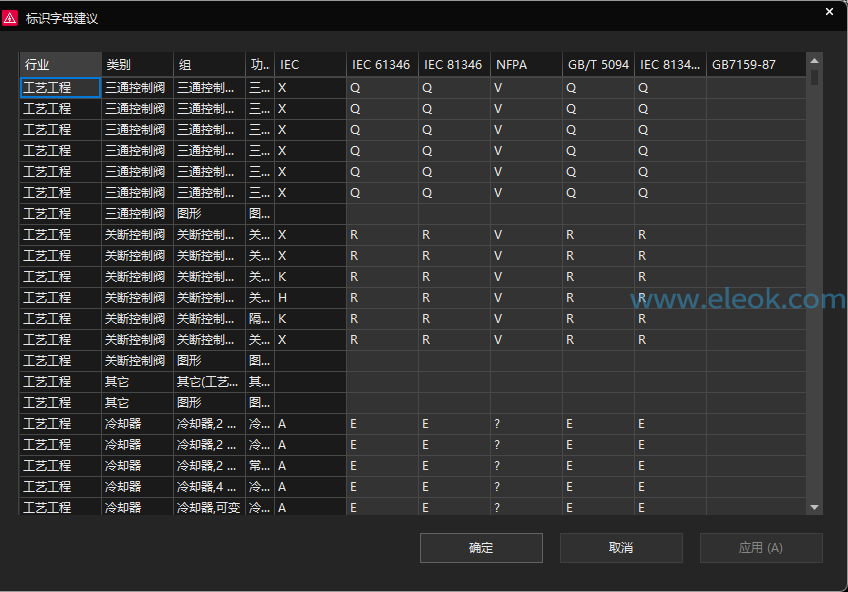Click the 类别 column header
The image size is (848, 592).
137,65
